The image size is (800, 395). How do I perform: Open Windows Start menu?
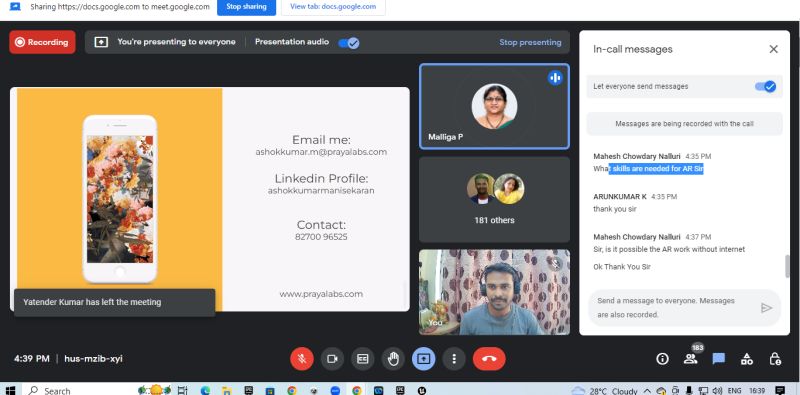coord(10,390)
